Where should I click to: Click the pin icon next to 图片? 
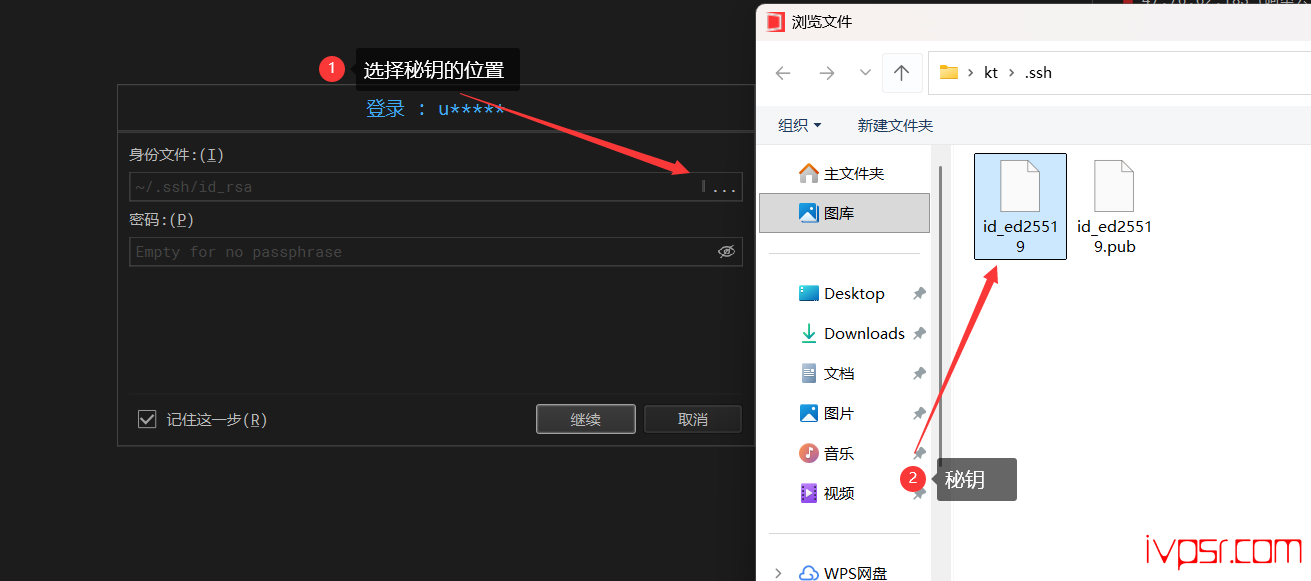[x=919, y=413]
